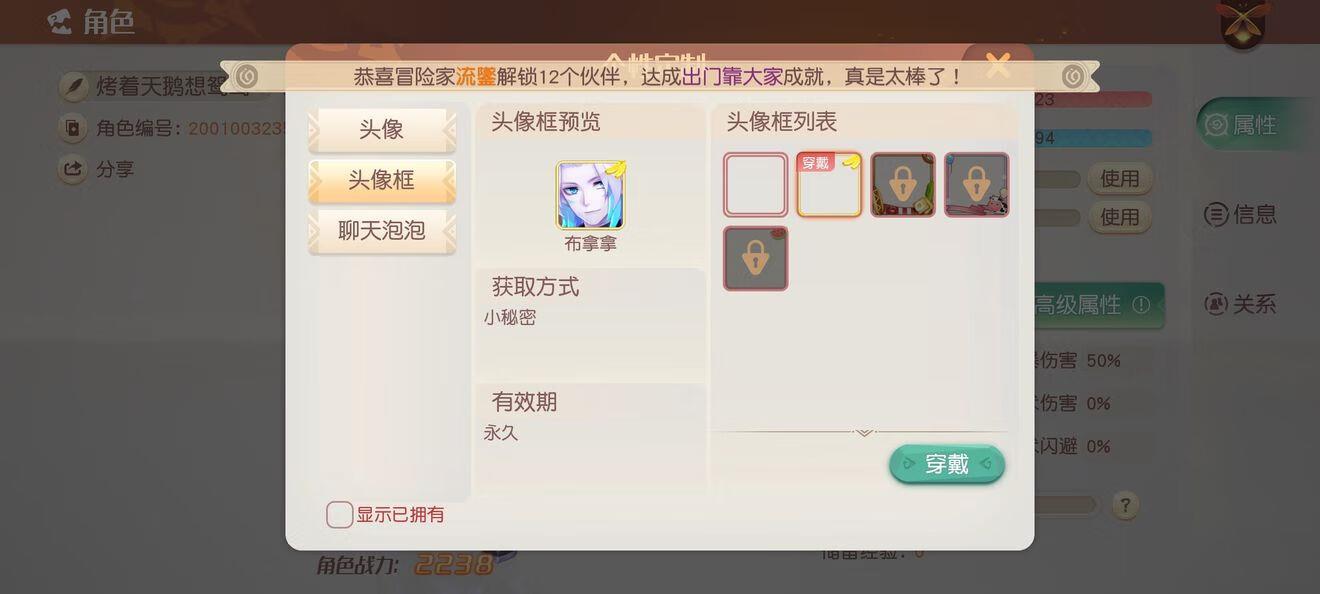Switch to the 头像 tab

[x=382, y=130]
